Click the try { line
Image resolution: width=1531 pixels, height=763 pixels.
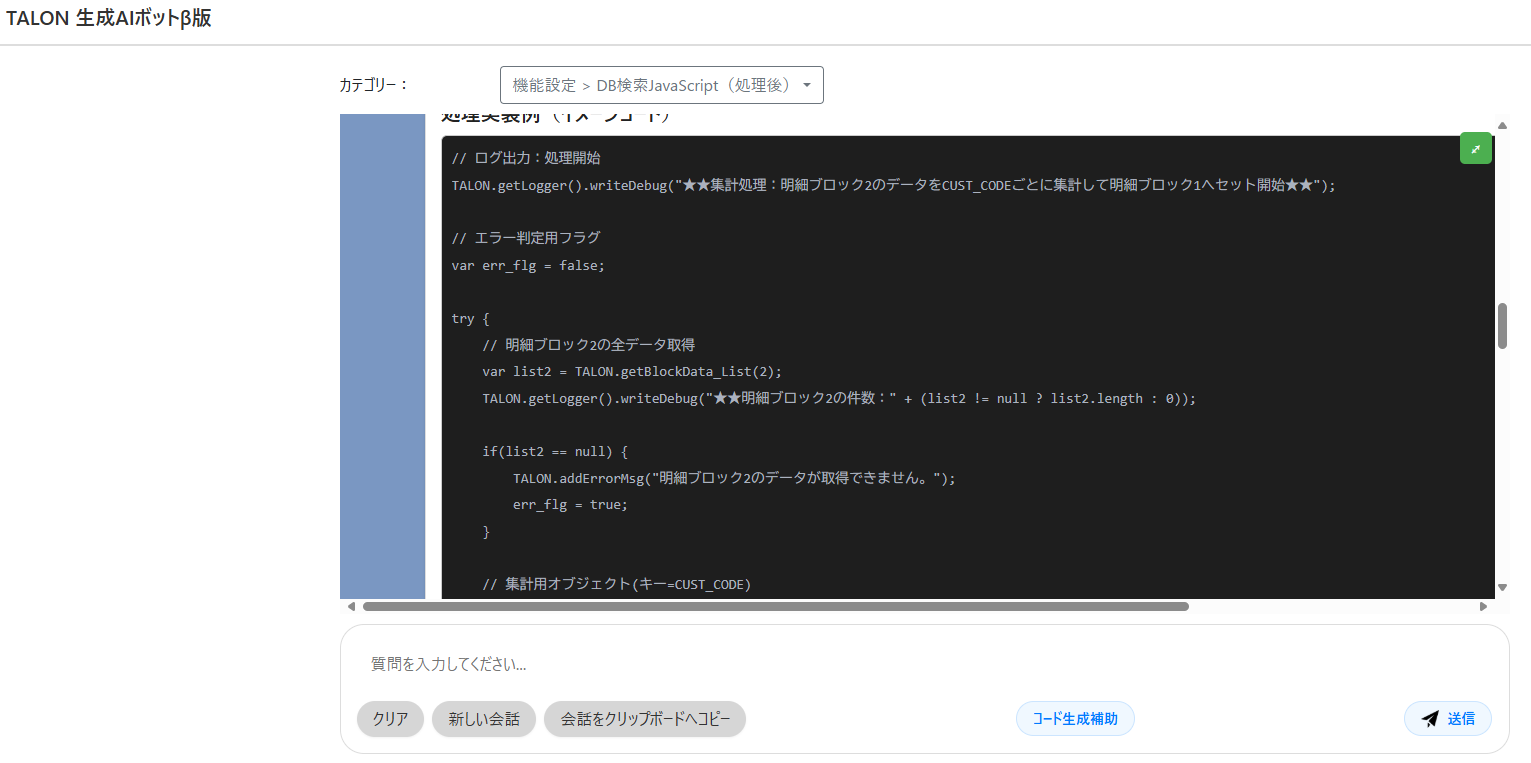click(x=470, y=318)
